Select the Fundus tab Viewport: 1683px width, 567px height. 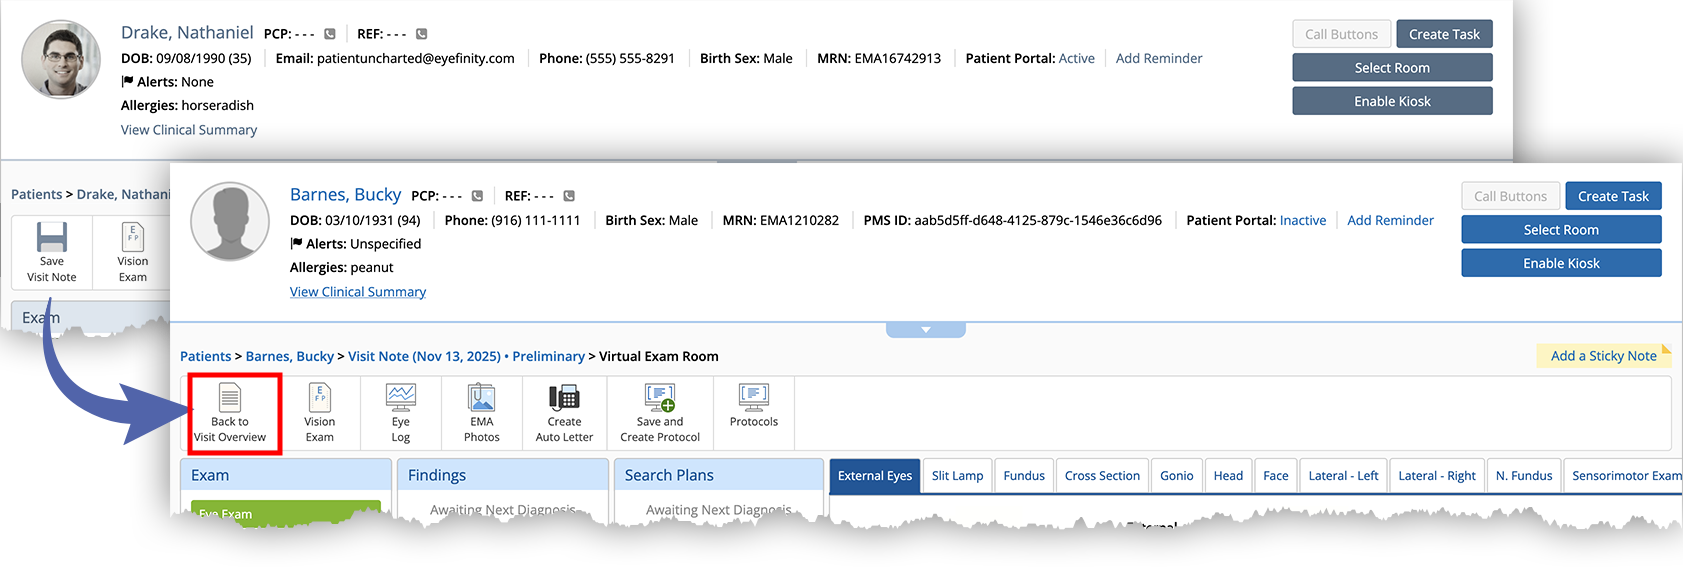pyautogui.click(x=1024, y=476)
